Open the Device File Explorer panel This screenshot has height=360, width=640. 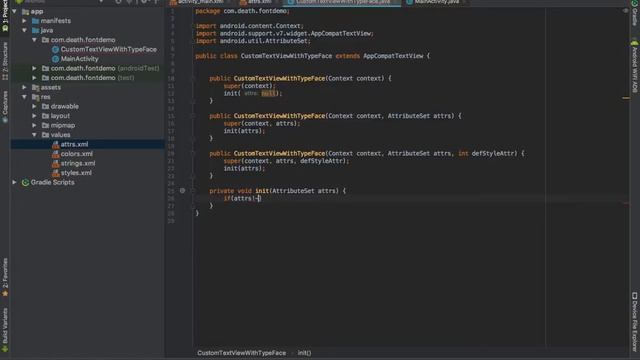click(x=635, y=322)
